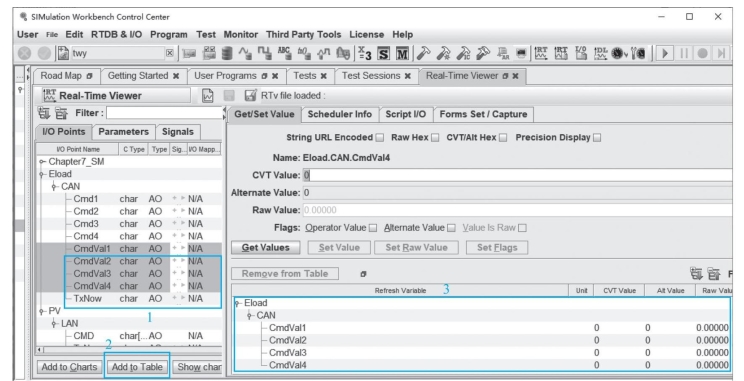This screenshot has height=381, width=744.
Task: Toggle the Raw Hex checkbox
Action: coord(435,138)
